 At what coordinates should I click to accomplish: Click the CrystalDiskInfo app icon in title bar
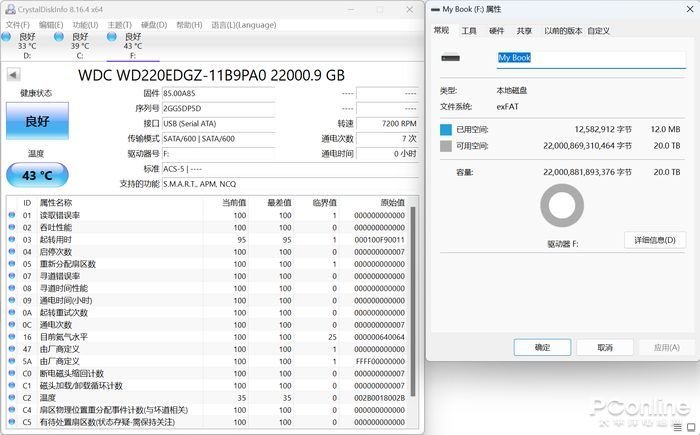tap(10, 9)
